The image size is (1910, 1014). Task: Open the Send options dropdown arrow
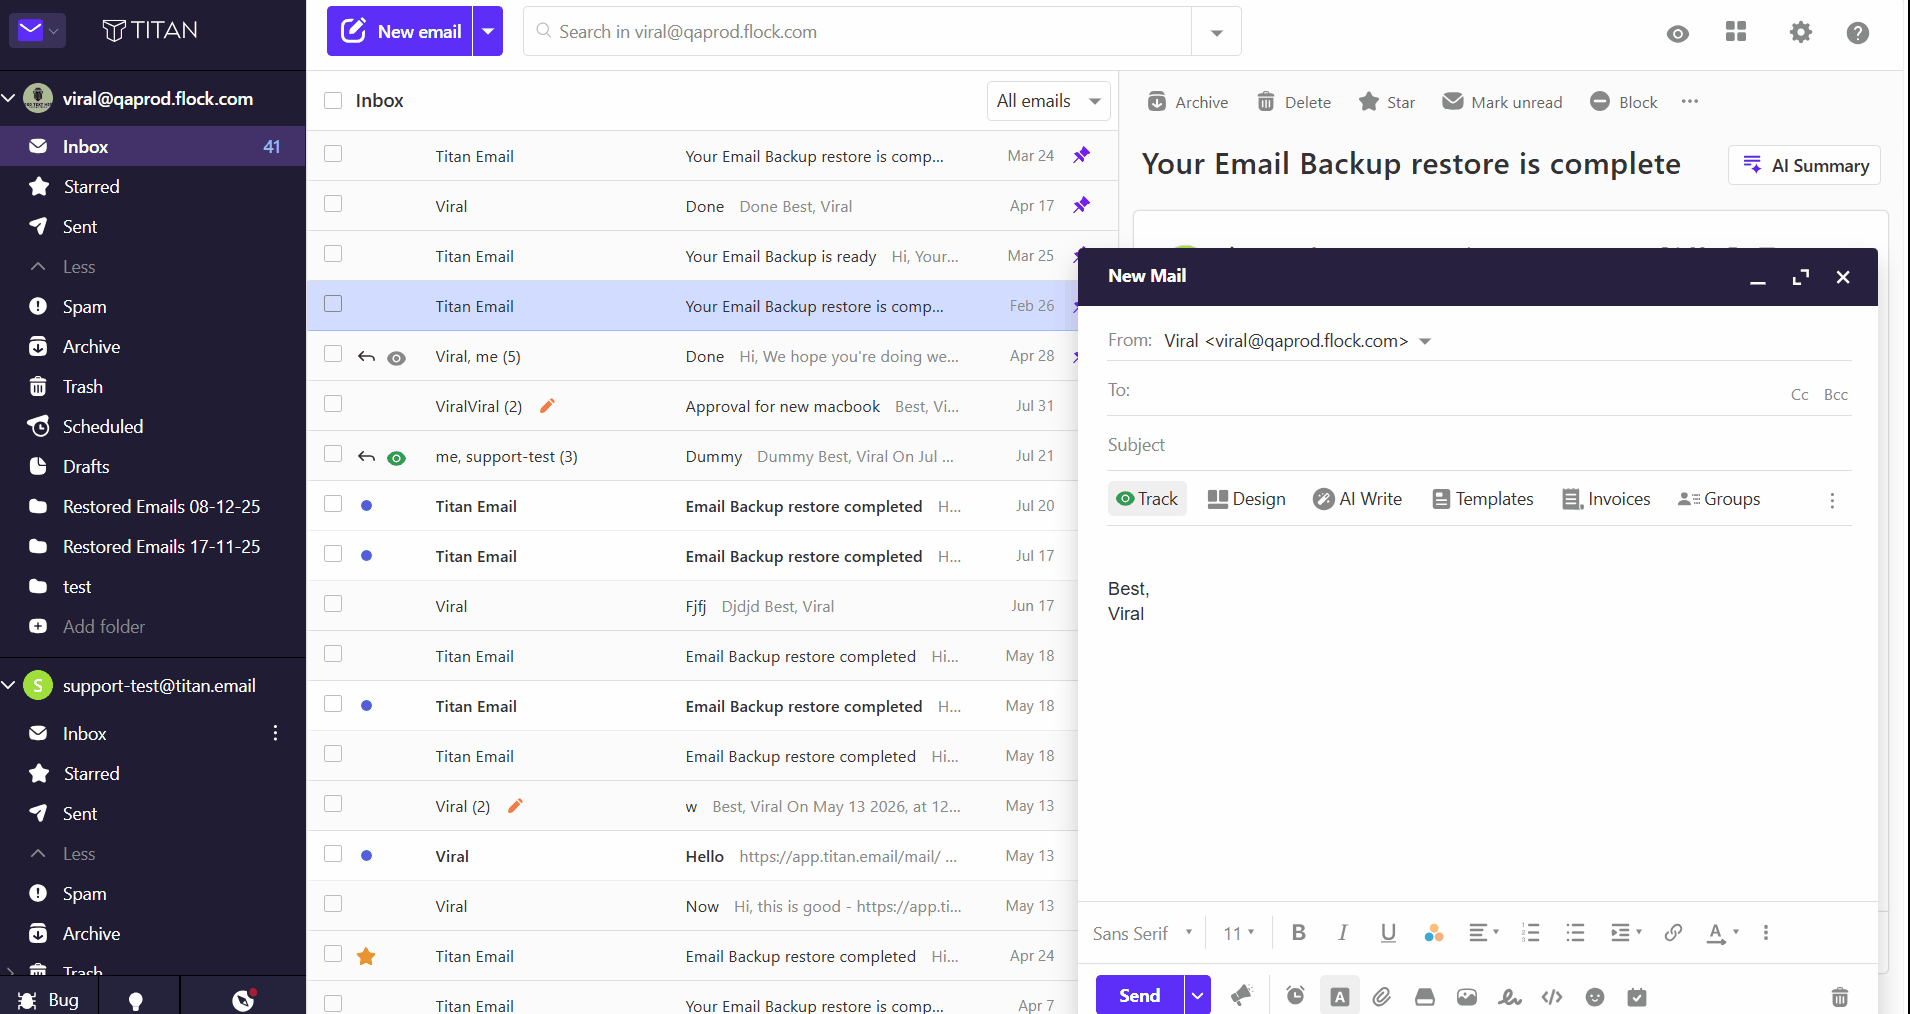point(1197,995)
